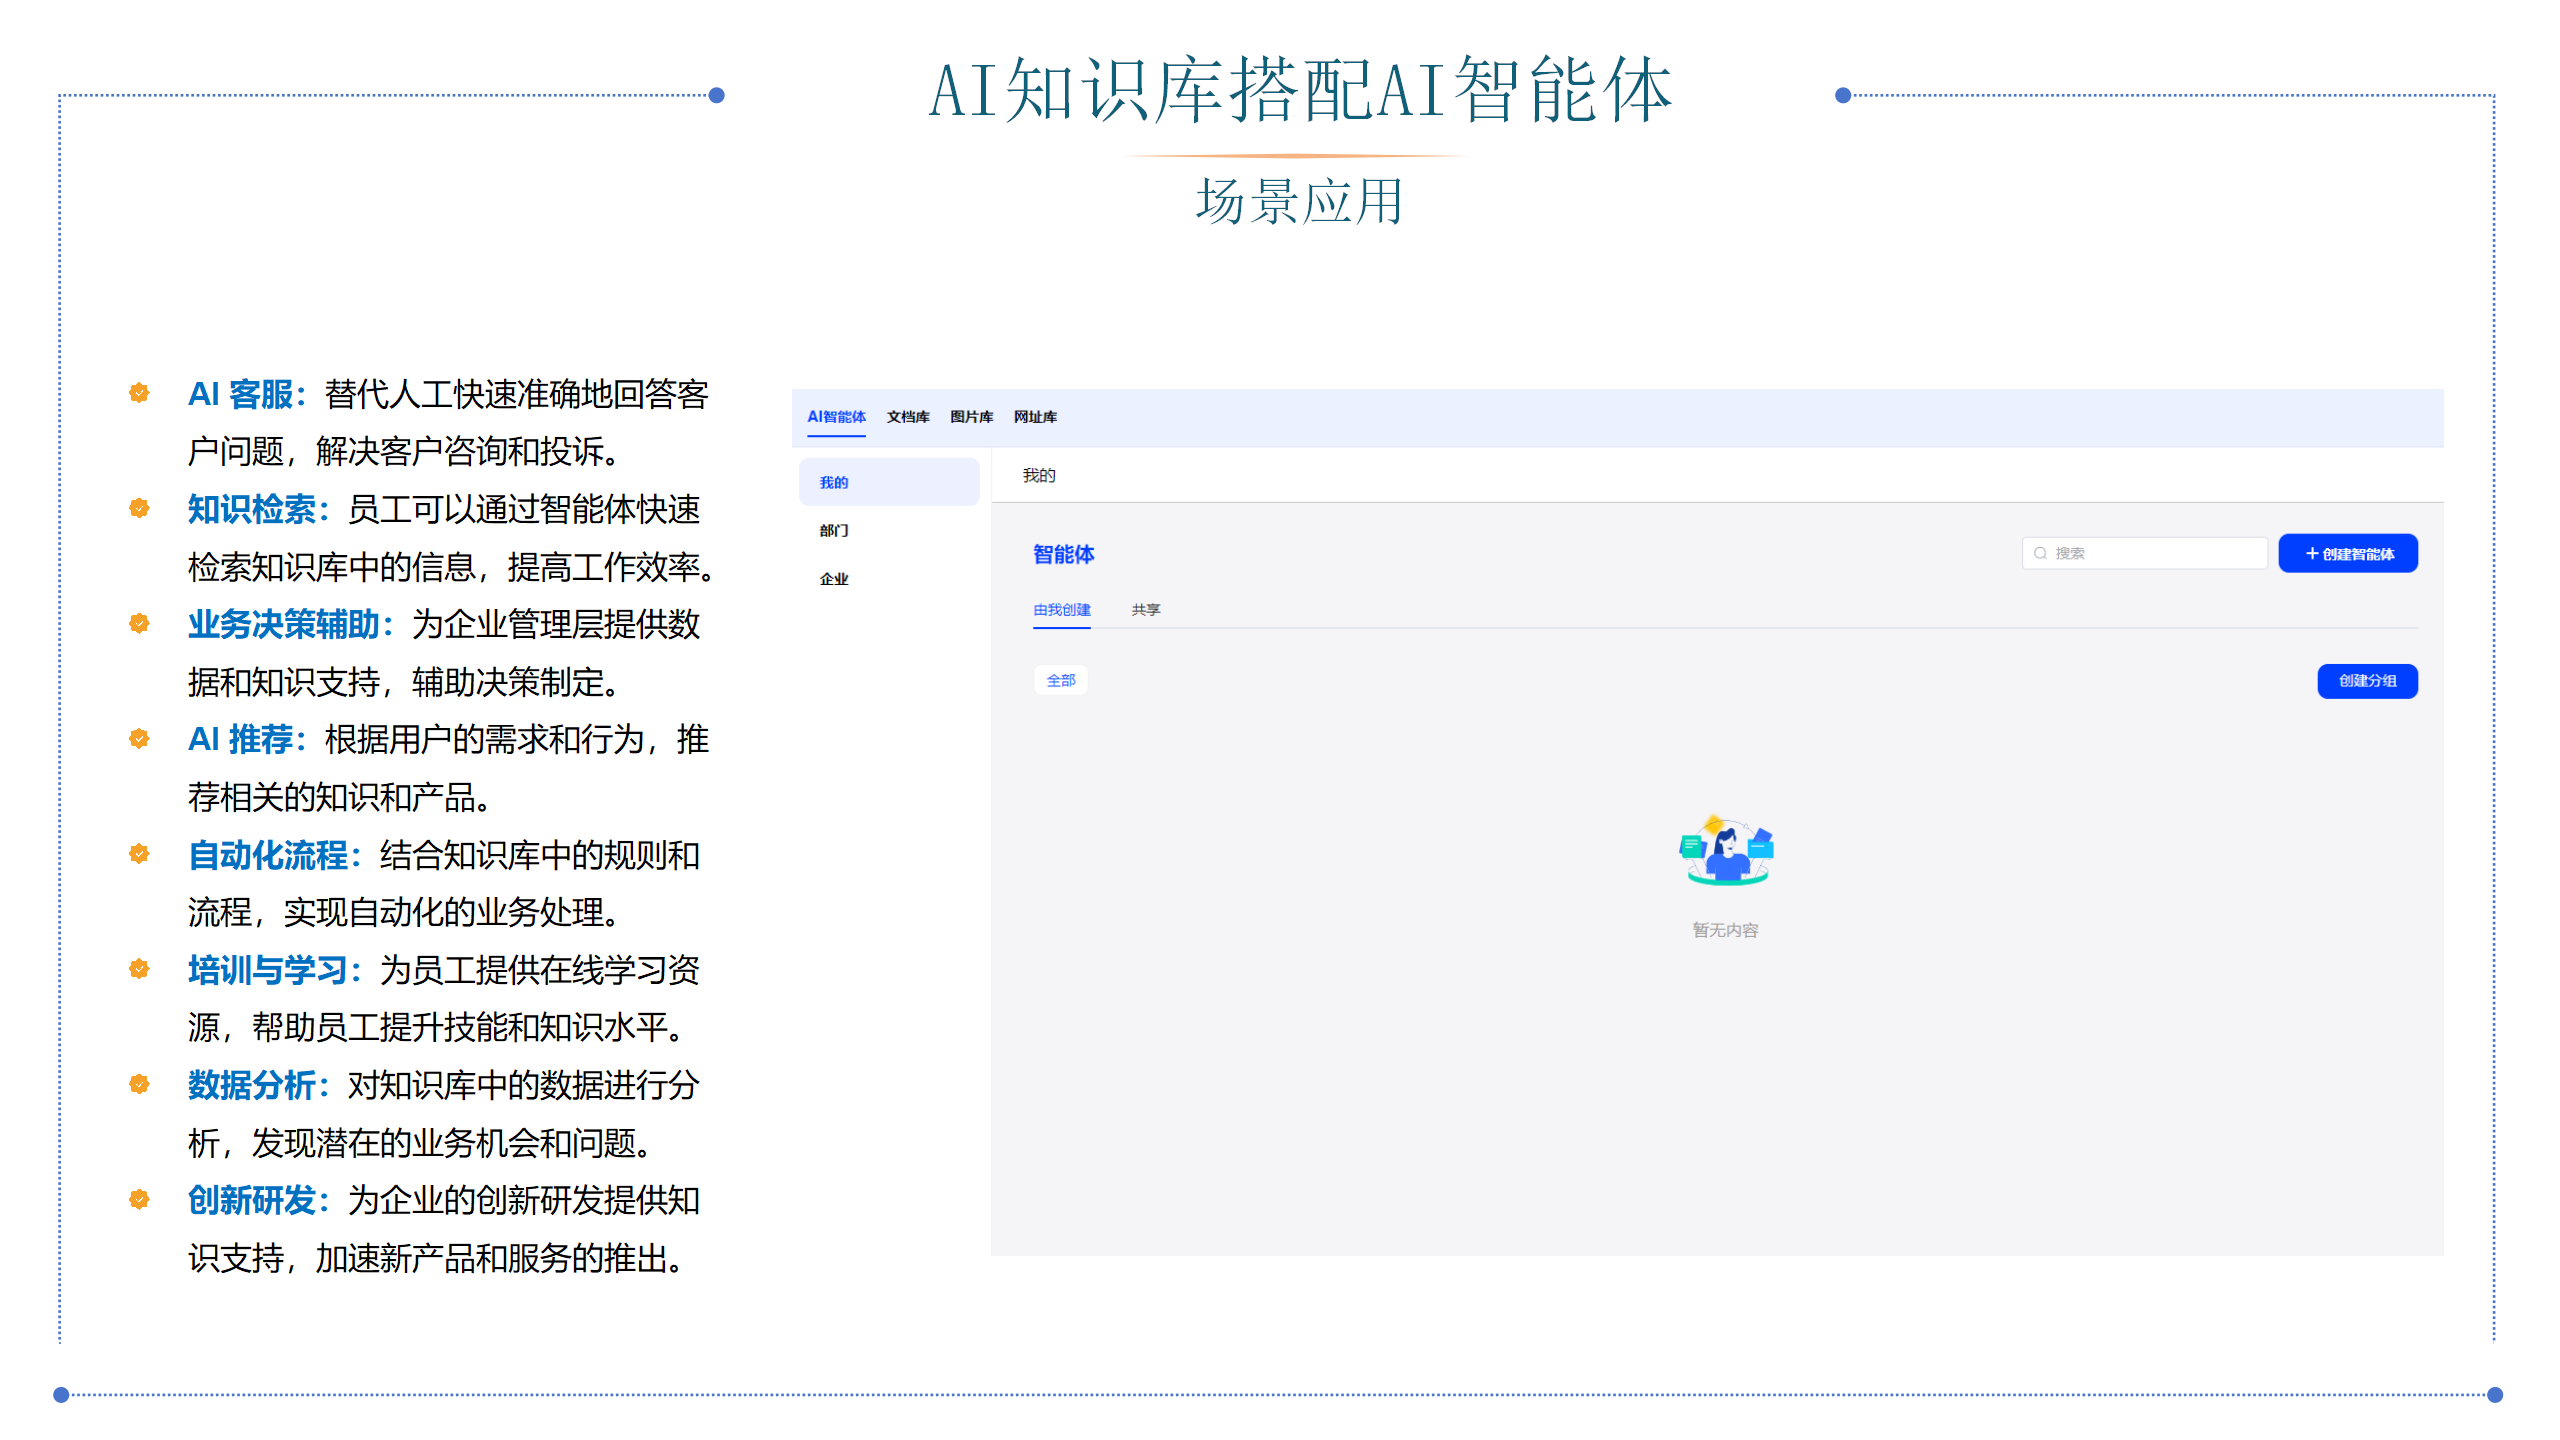2560x1440 pixels.
Task: Click the bullet icon beside 自动化流程
Action: click(139, 853)
